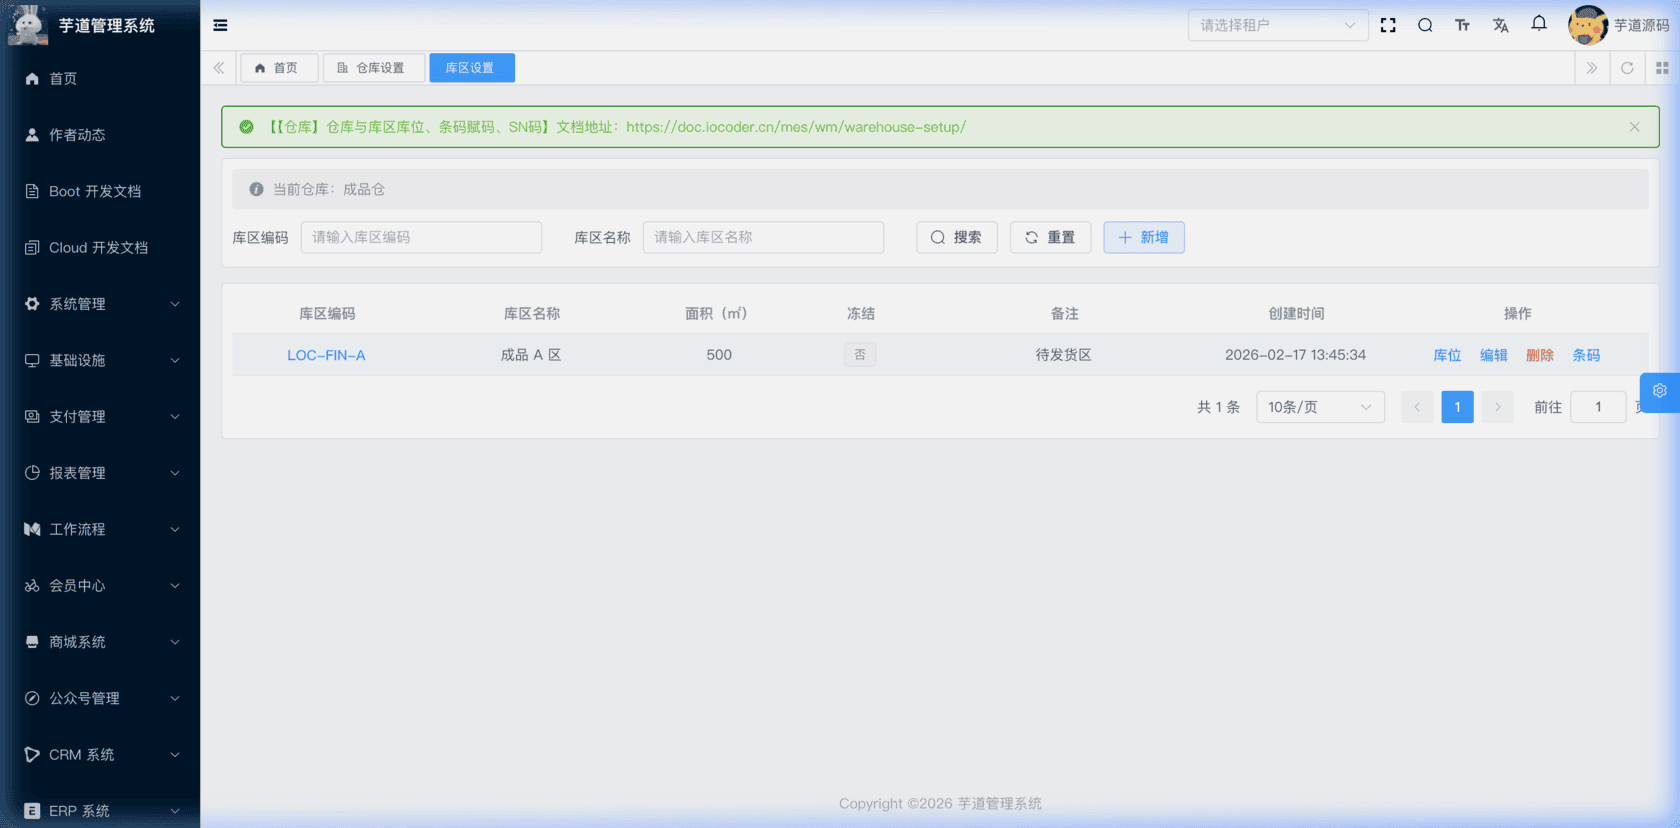Open the floating settings gear

1659,391
